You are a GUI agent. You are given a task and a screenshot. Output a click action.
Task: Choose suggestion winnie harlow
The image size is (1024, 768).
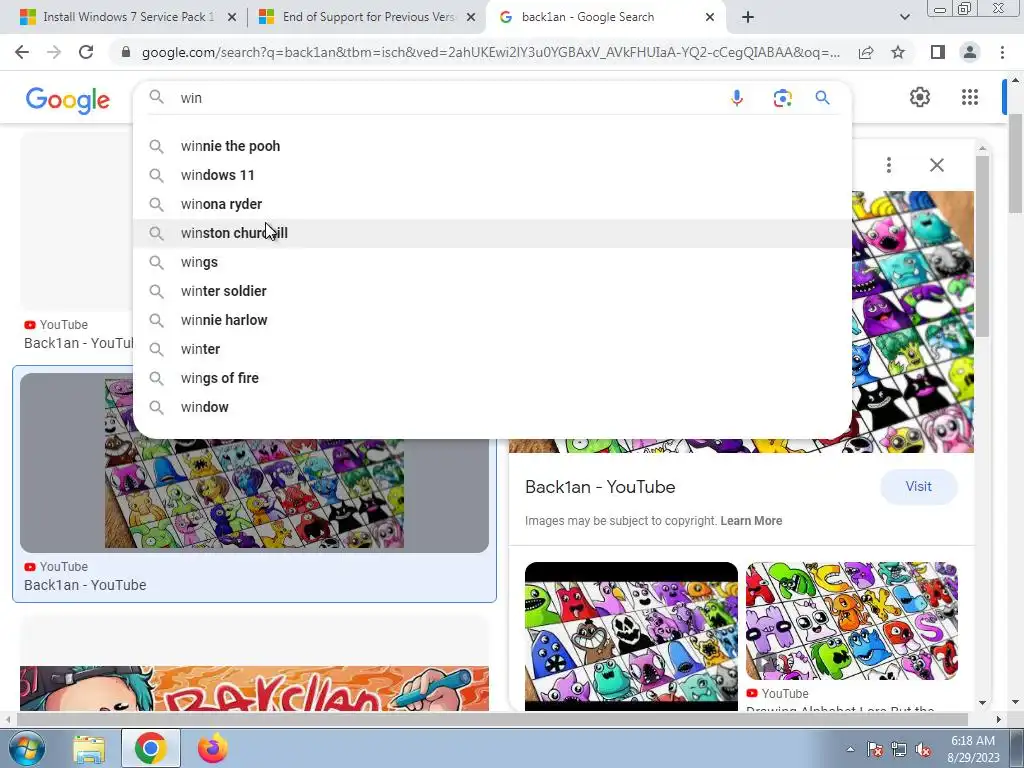[x=492, y=320]
